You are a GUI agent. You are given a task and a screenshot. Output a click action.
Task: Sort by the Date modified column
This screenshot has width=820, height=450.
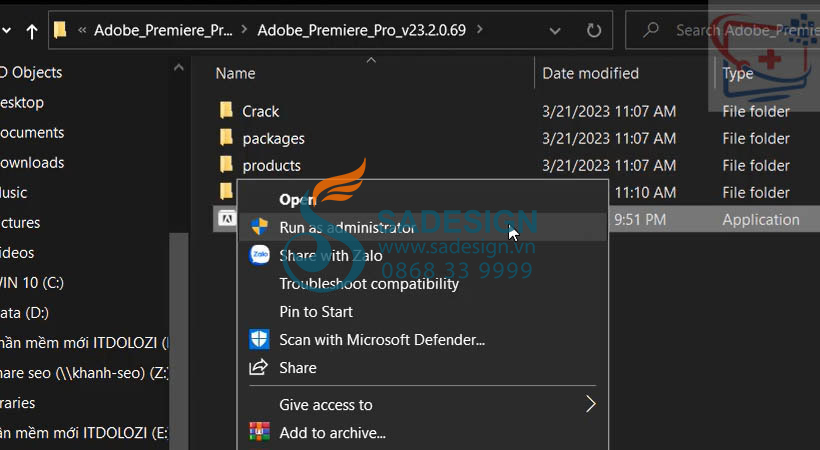click(590, 73)
